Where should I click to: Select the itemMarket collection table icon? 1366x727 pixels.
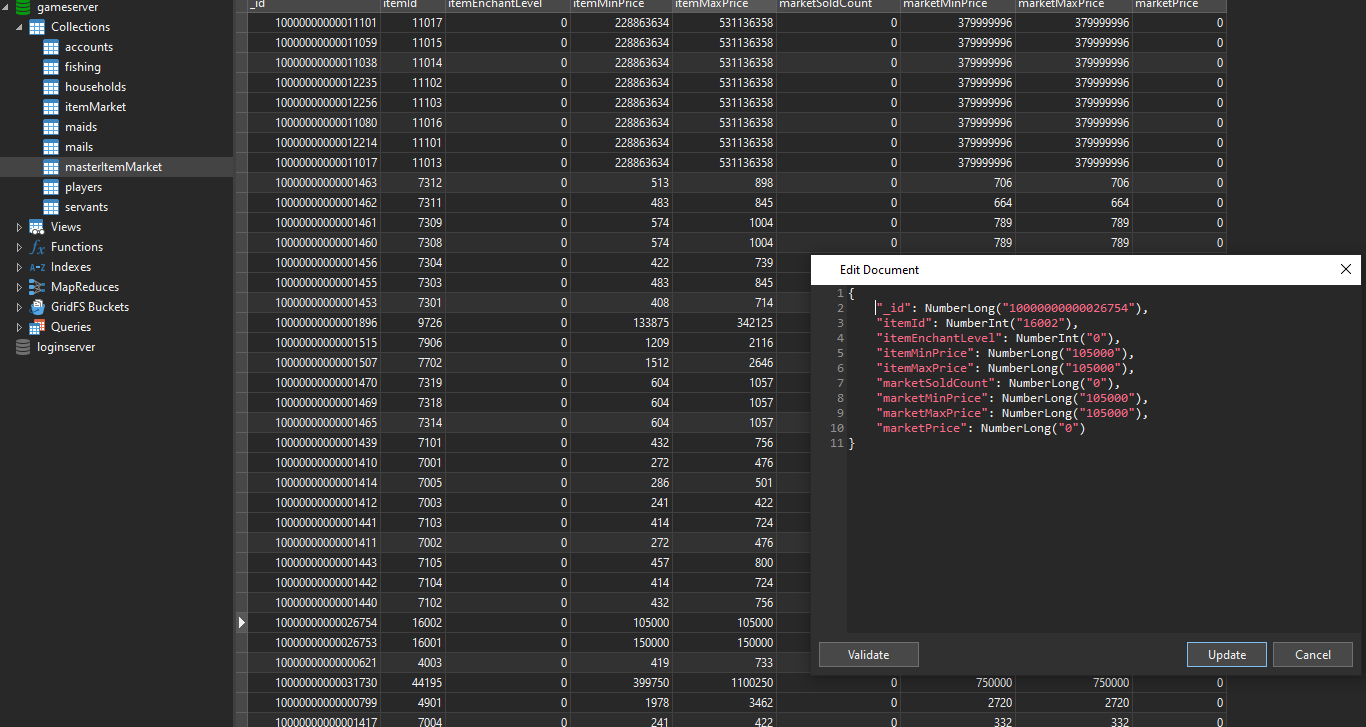pyautogui.click(x=51, y=107)
